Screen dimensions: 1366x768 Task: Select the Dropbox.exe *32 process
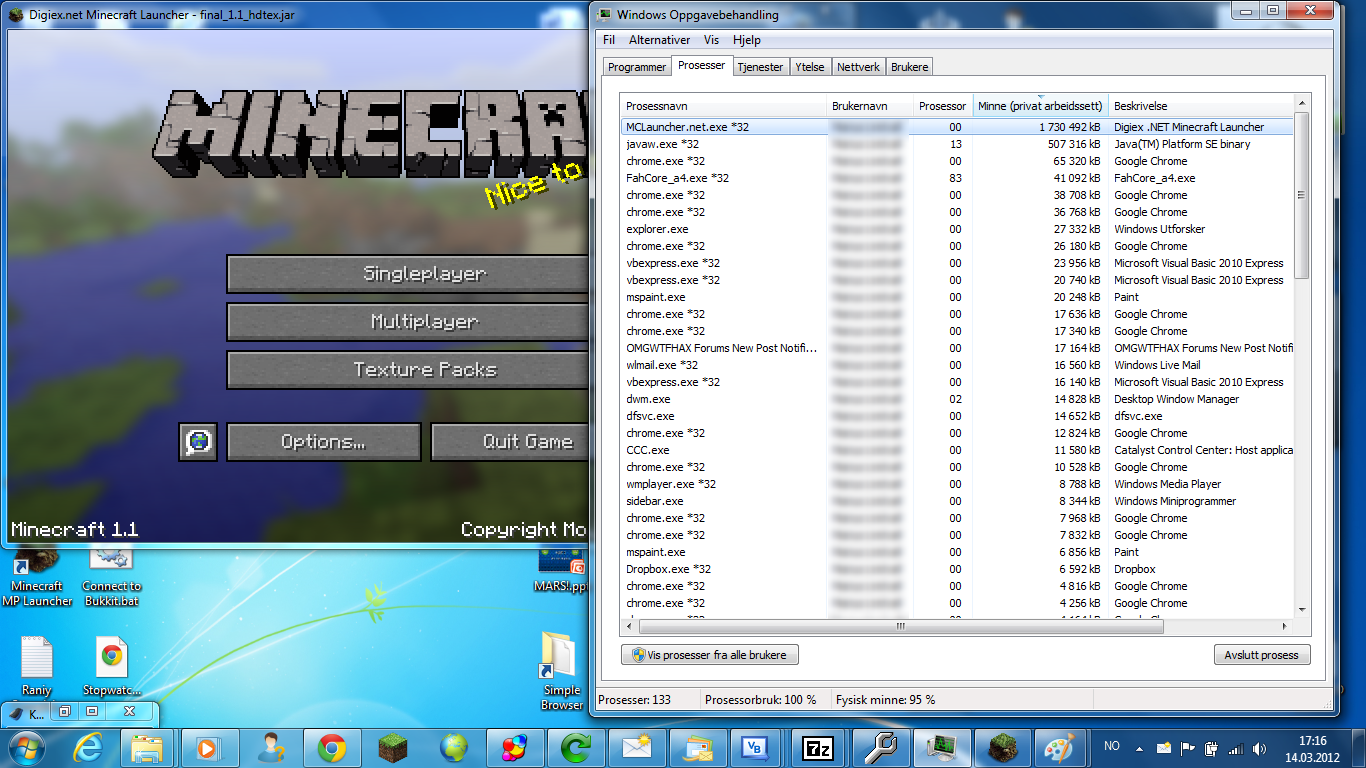tap(957, 569)
